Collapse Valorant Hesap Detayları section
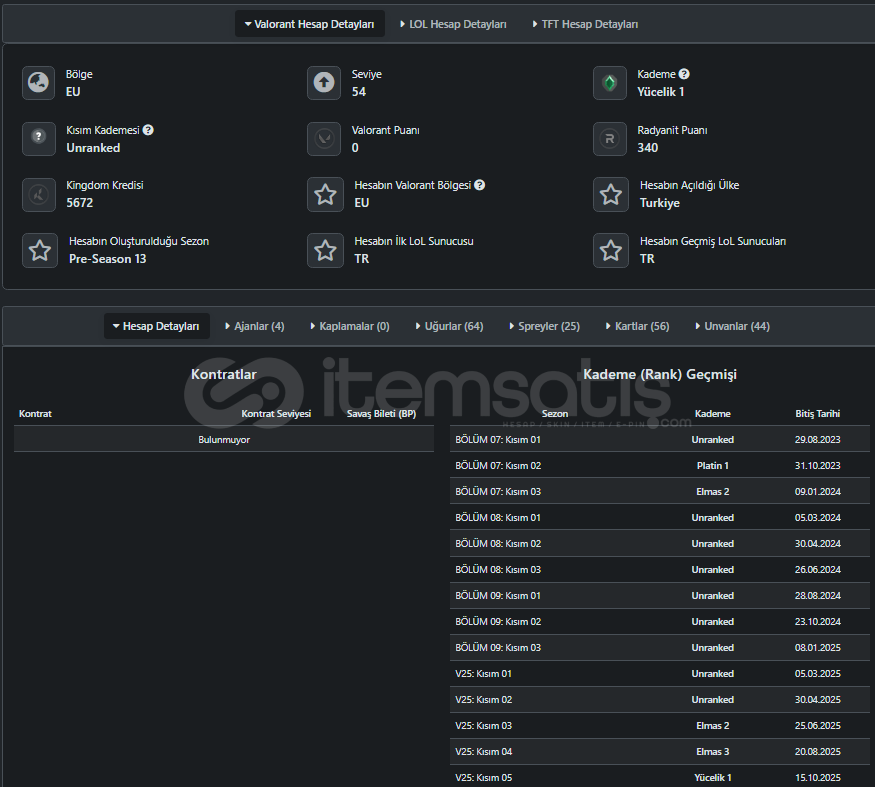Viewport: 875px width, 787px height. pyautogui.click(x=310, y=24)
